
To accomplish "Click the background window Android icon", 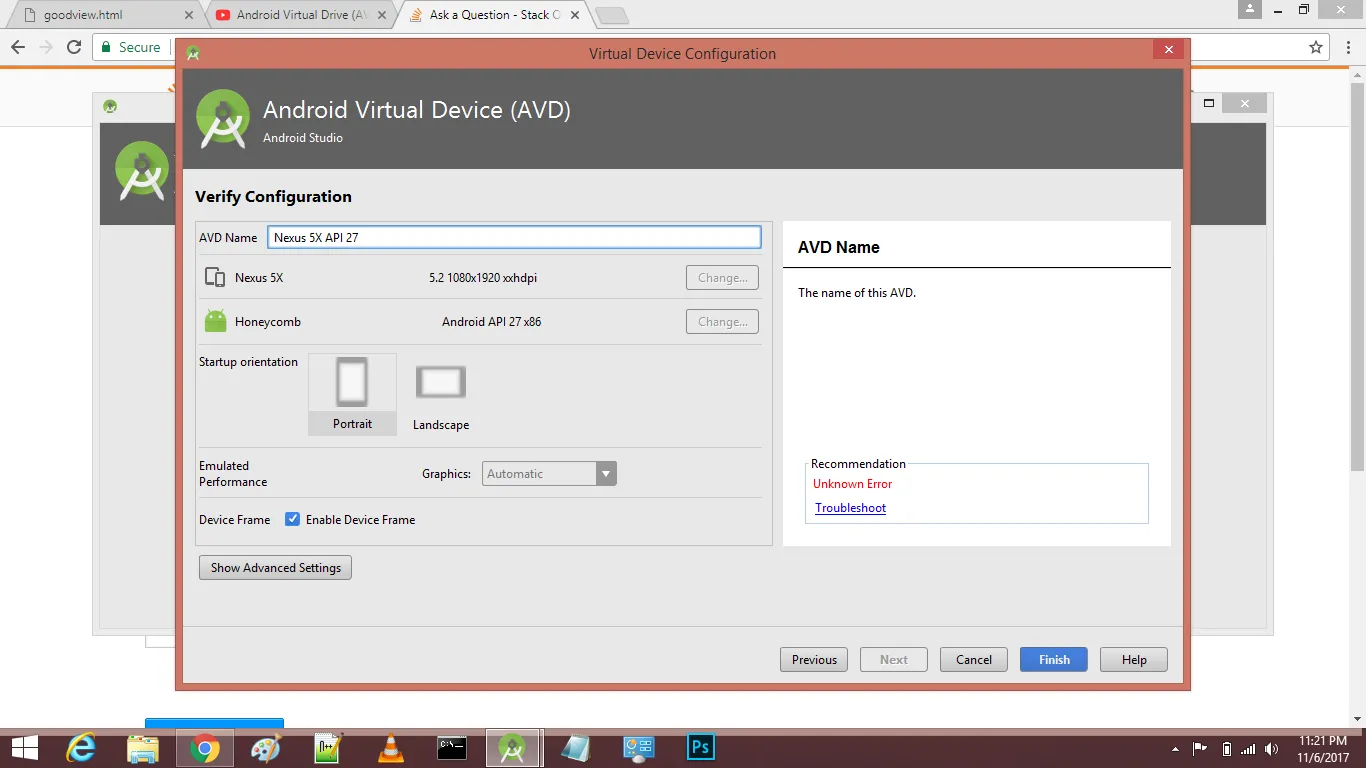I will (x=110, y=106).
